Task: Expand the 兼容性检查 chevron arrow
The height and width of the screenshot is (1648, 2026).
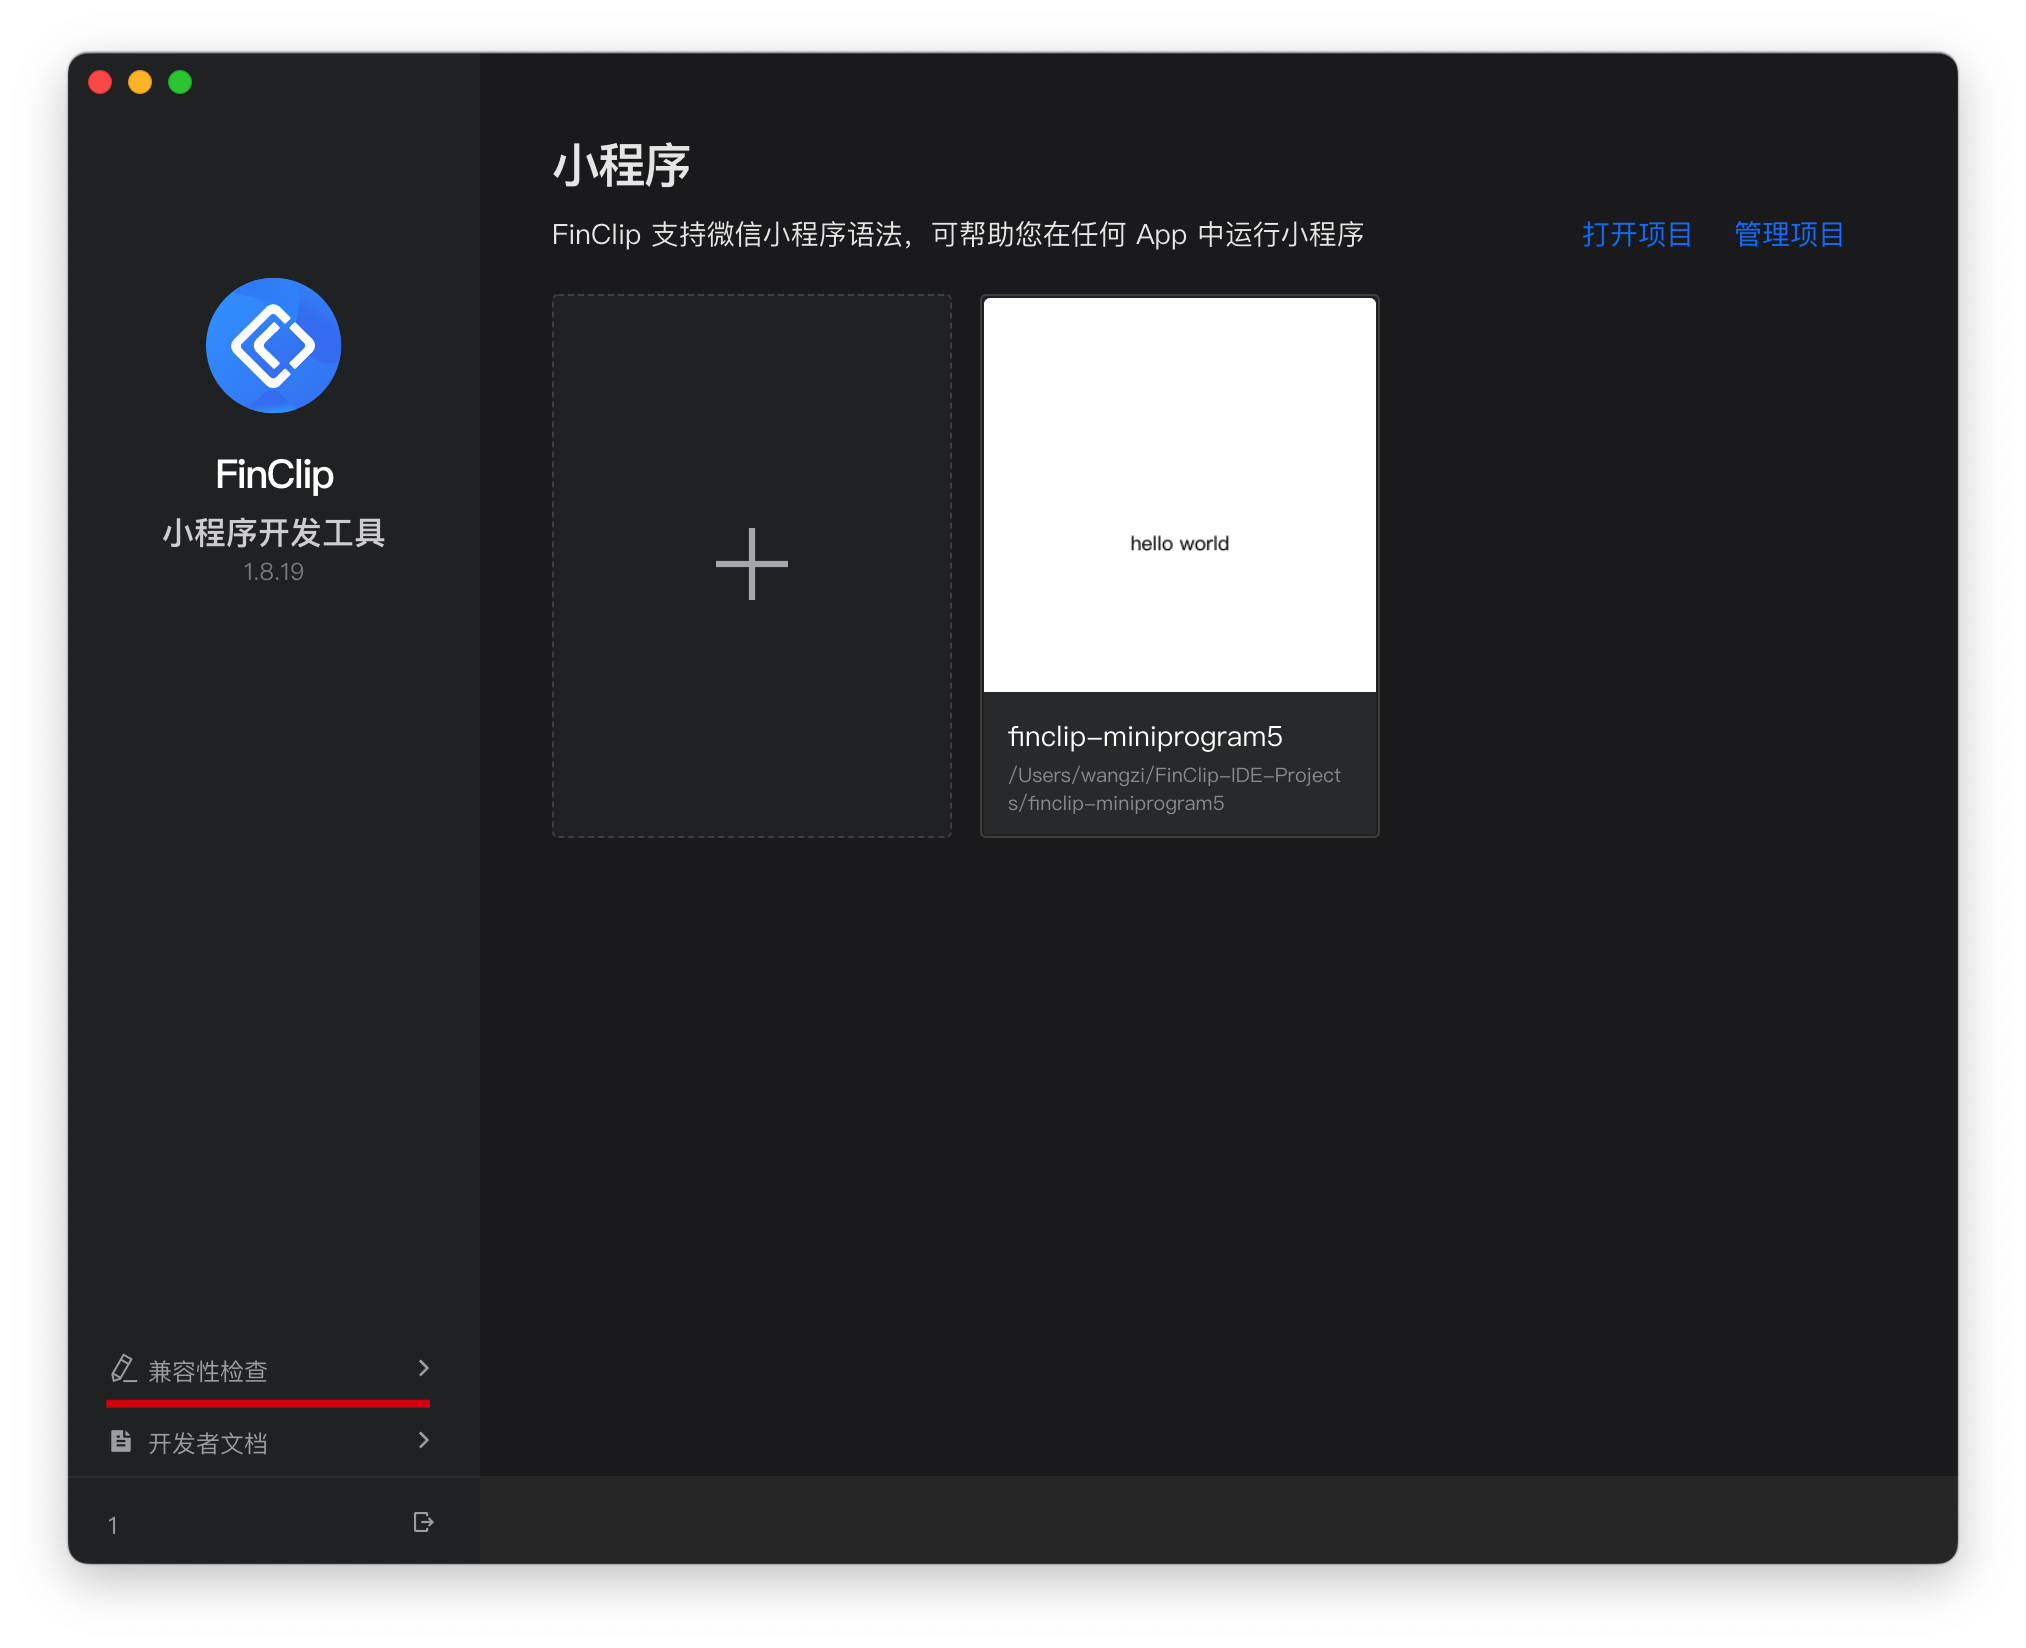Action: pos(423,1368)
